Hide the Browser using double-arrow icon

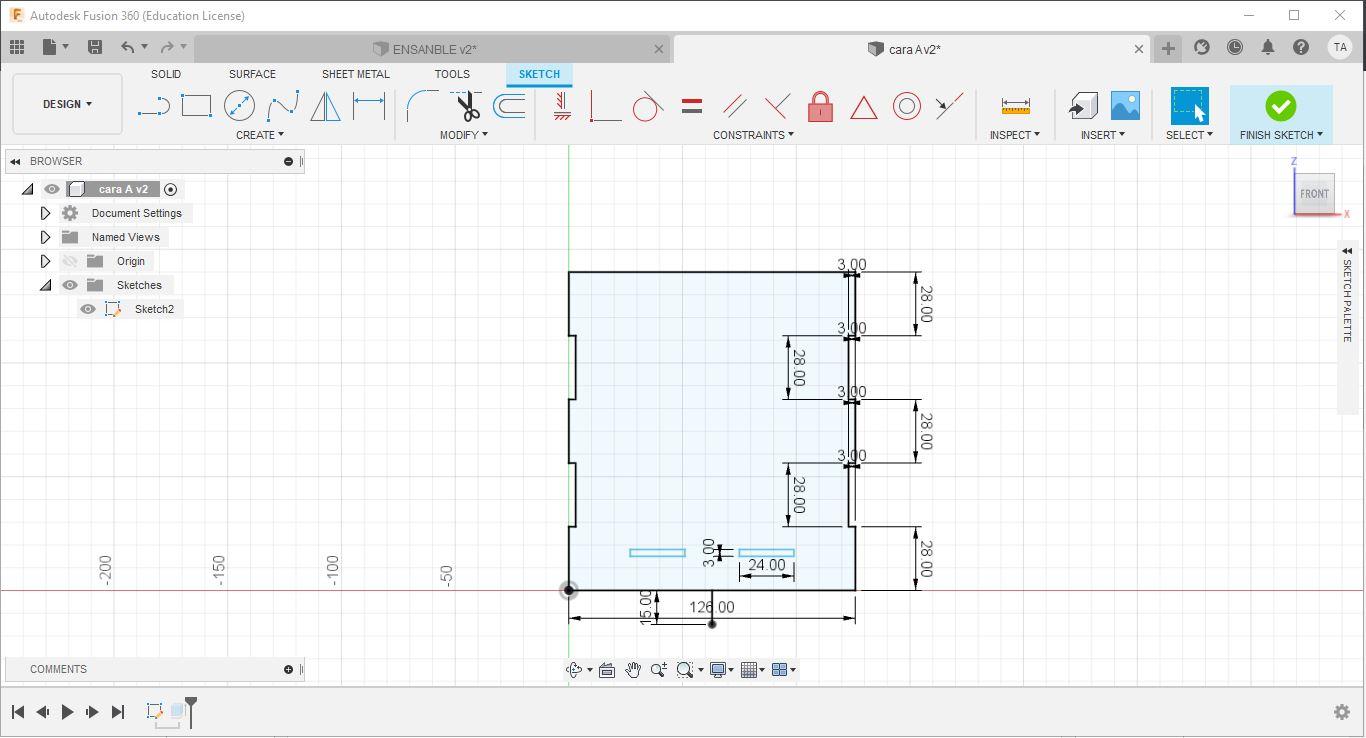pyautogui.click(x=15, y=161)
